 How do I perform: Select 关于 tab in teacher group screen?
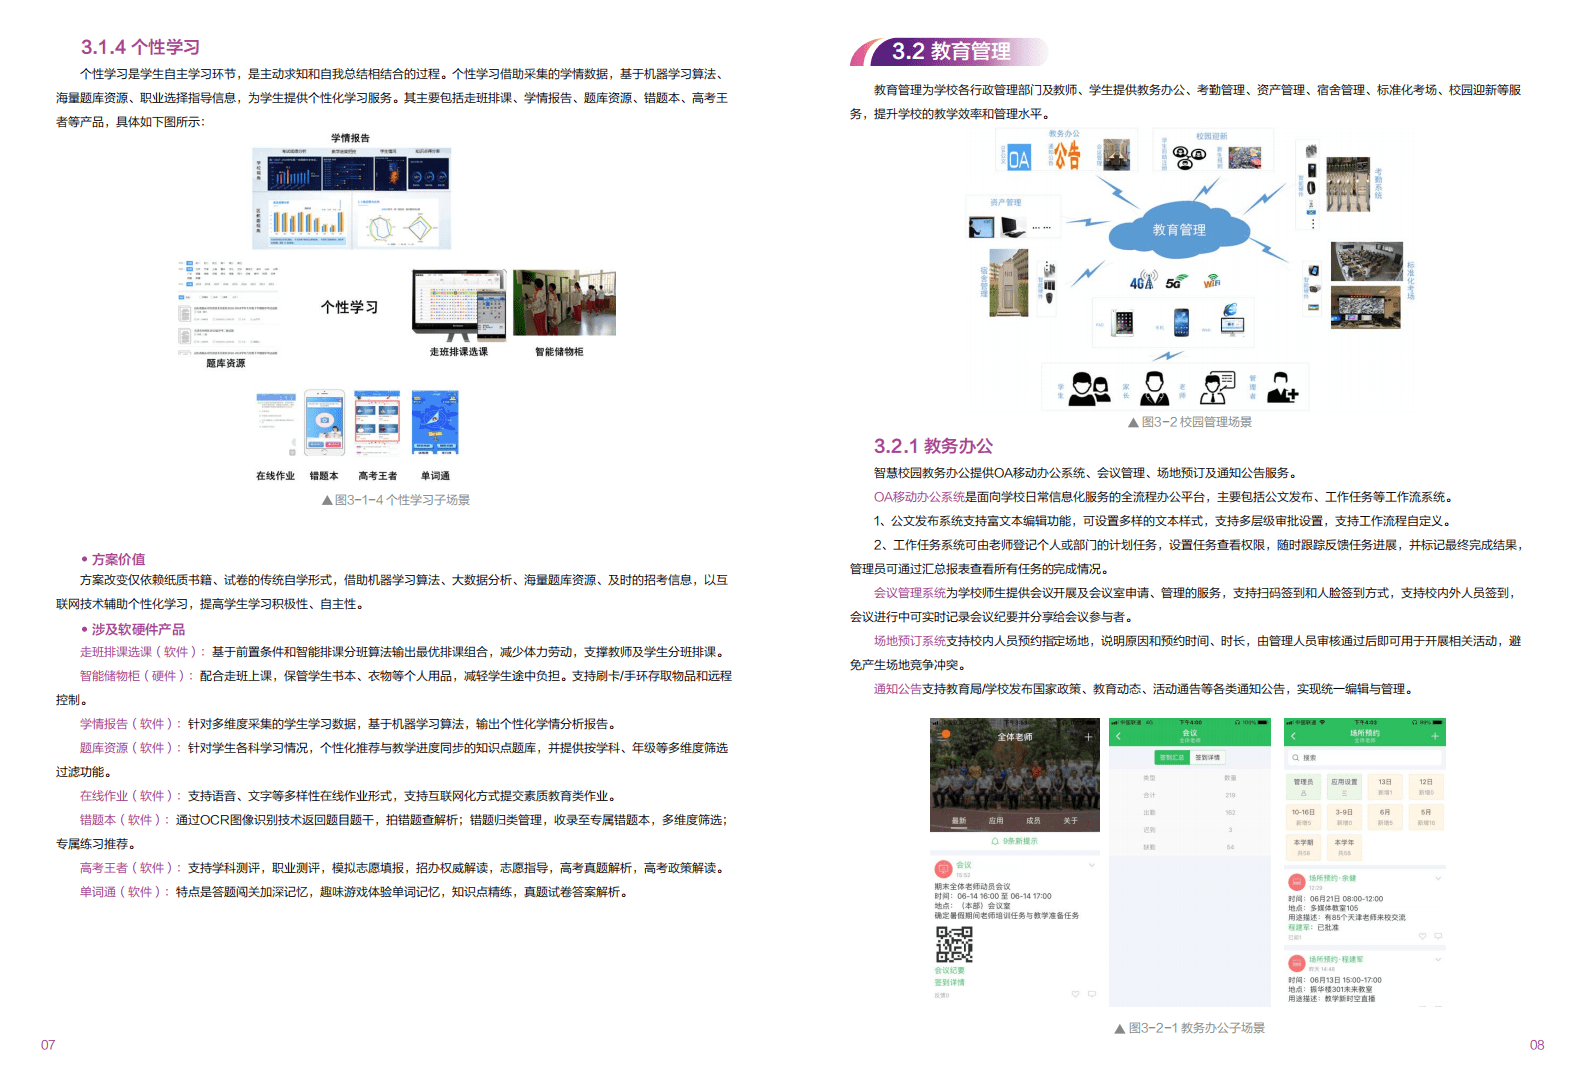tap(1071, 821)
